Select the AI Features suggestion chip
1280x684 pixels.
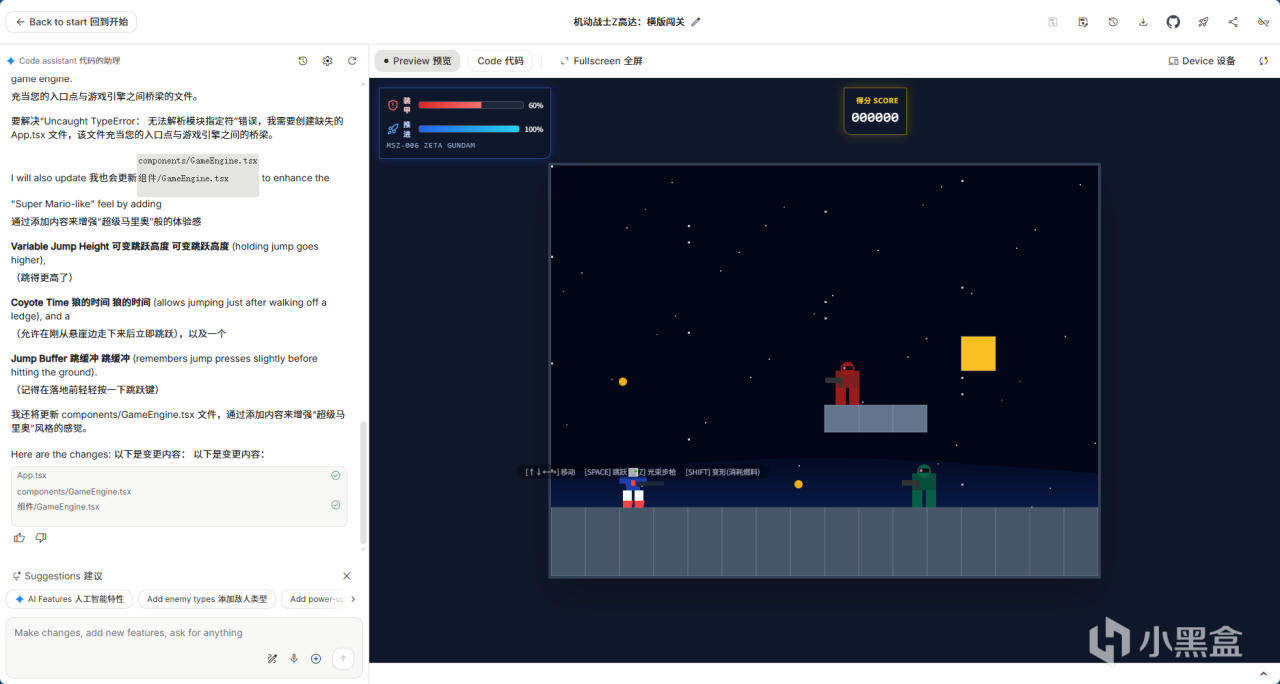69,599
